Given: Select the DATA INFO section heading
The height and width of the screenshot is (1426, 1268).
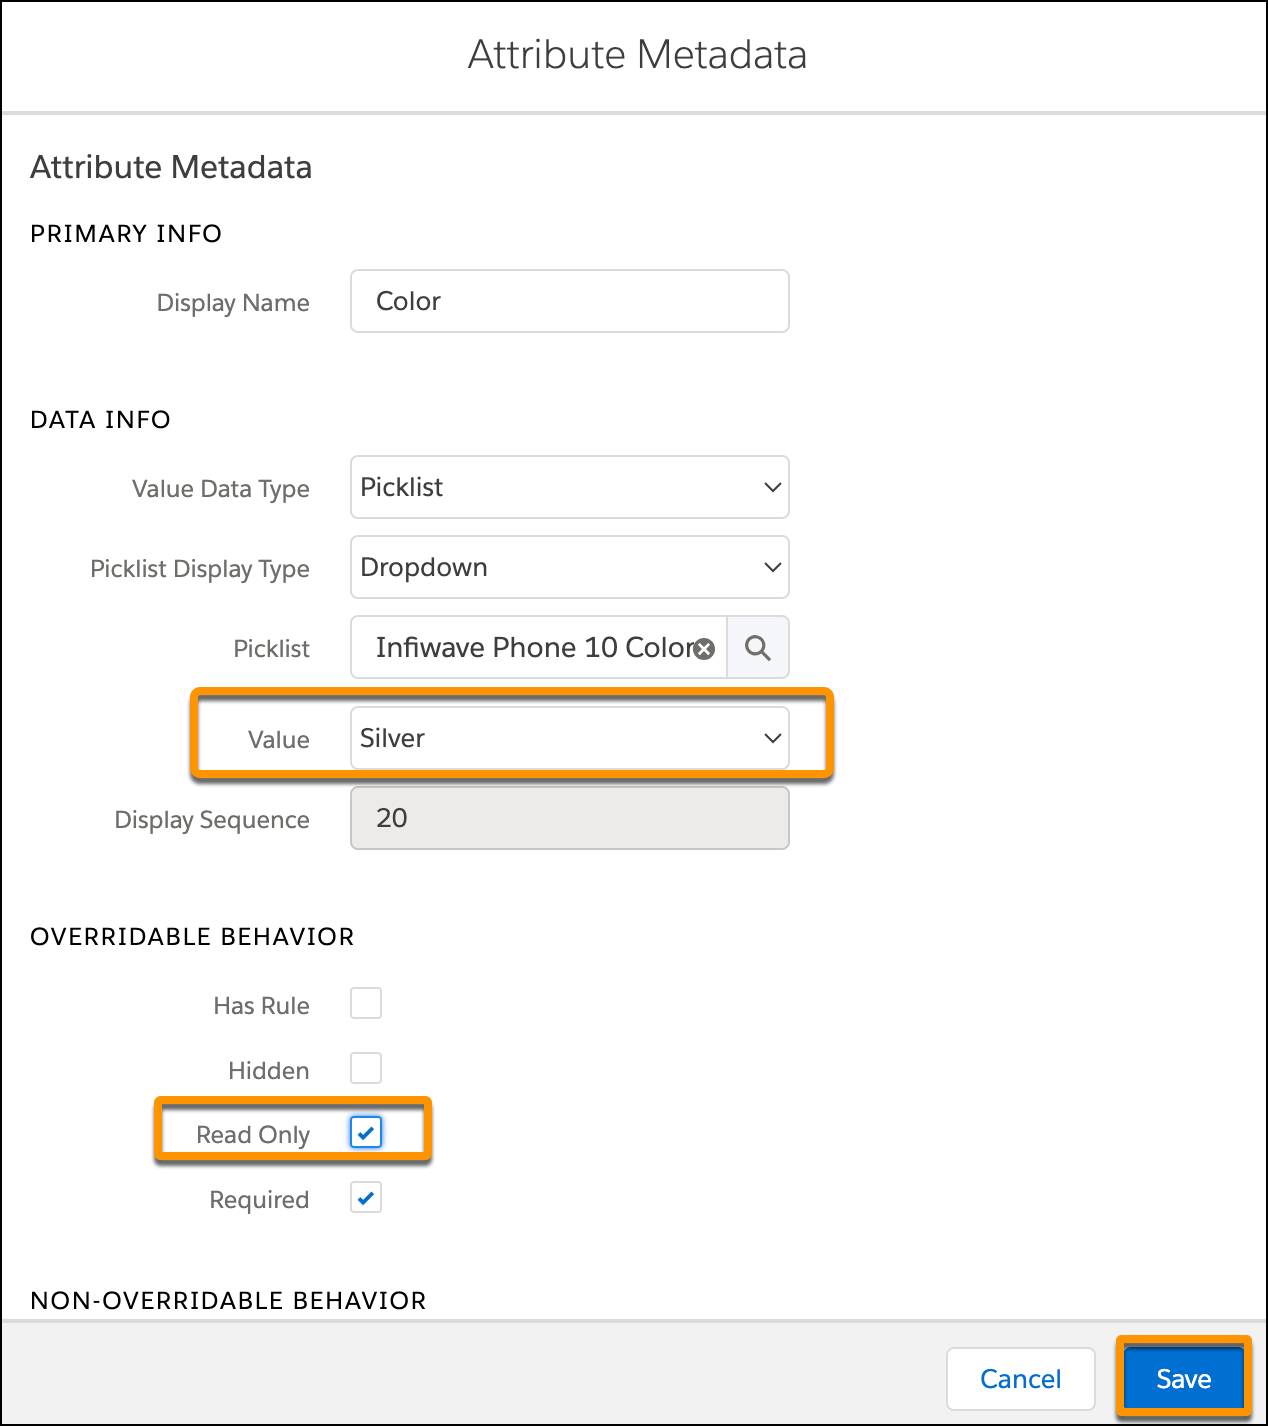Looking at the screenshot, I should (x=100, y=419).
